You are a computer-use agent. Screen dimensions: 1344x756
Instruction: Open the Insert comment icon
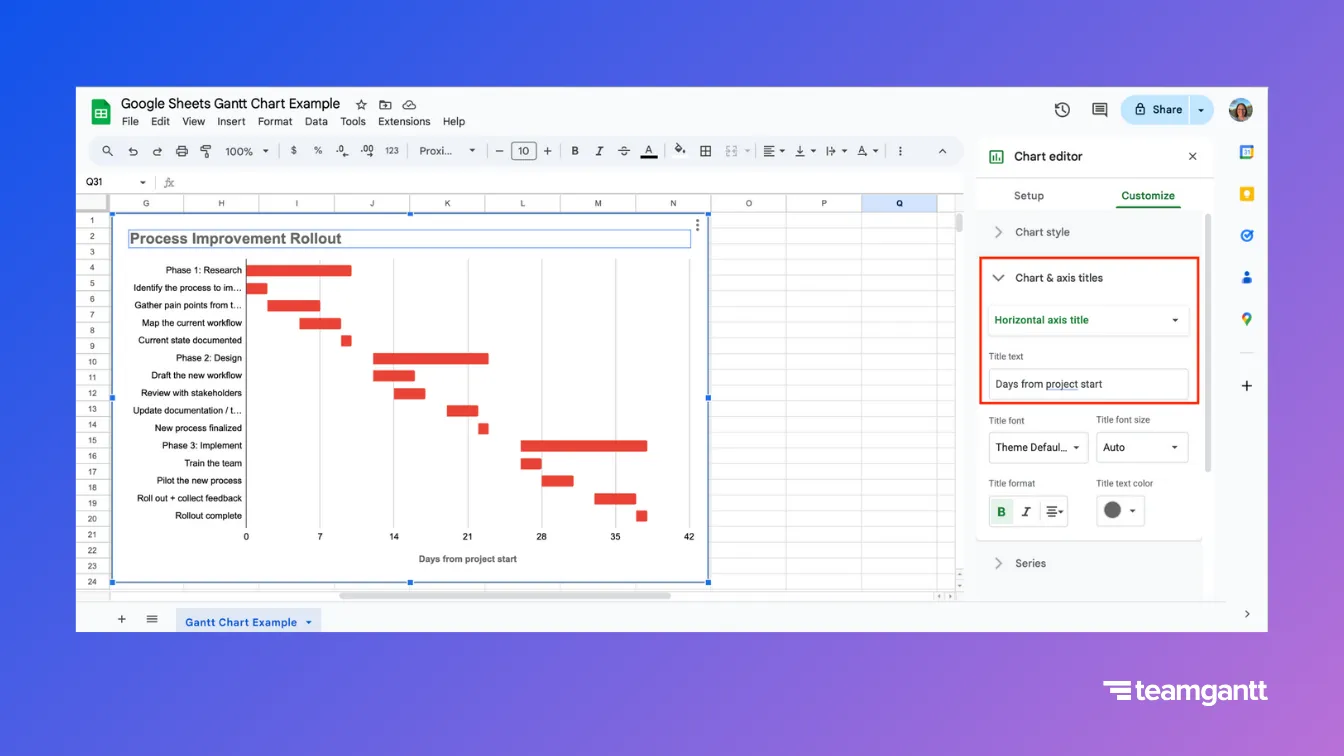pyautogui.click(x=1099, y=109)
